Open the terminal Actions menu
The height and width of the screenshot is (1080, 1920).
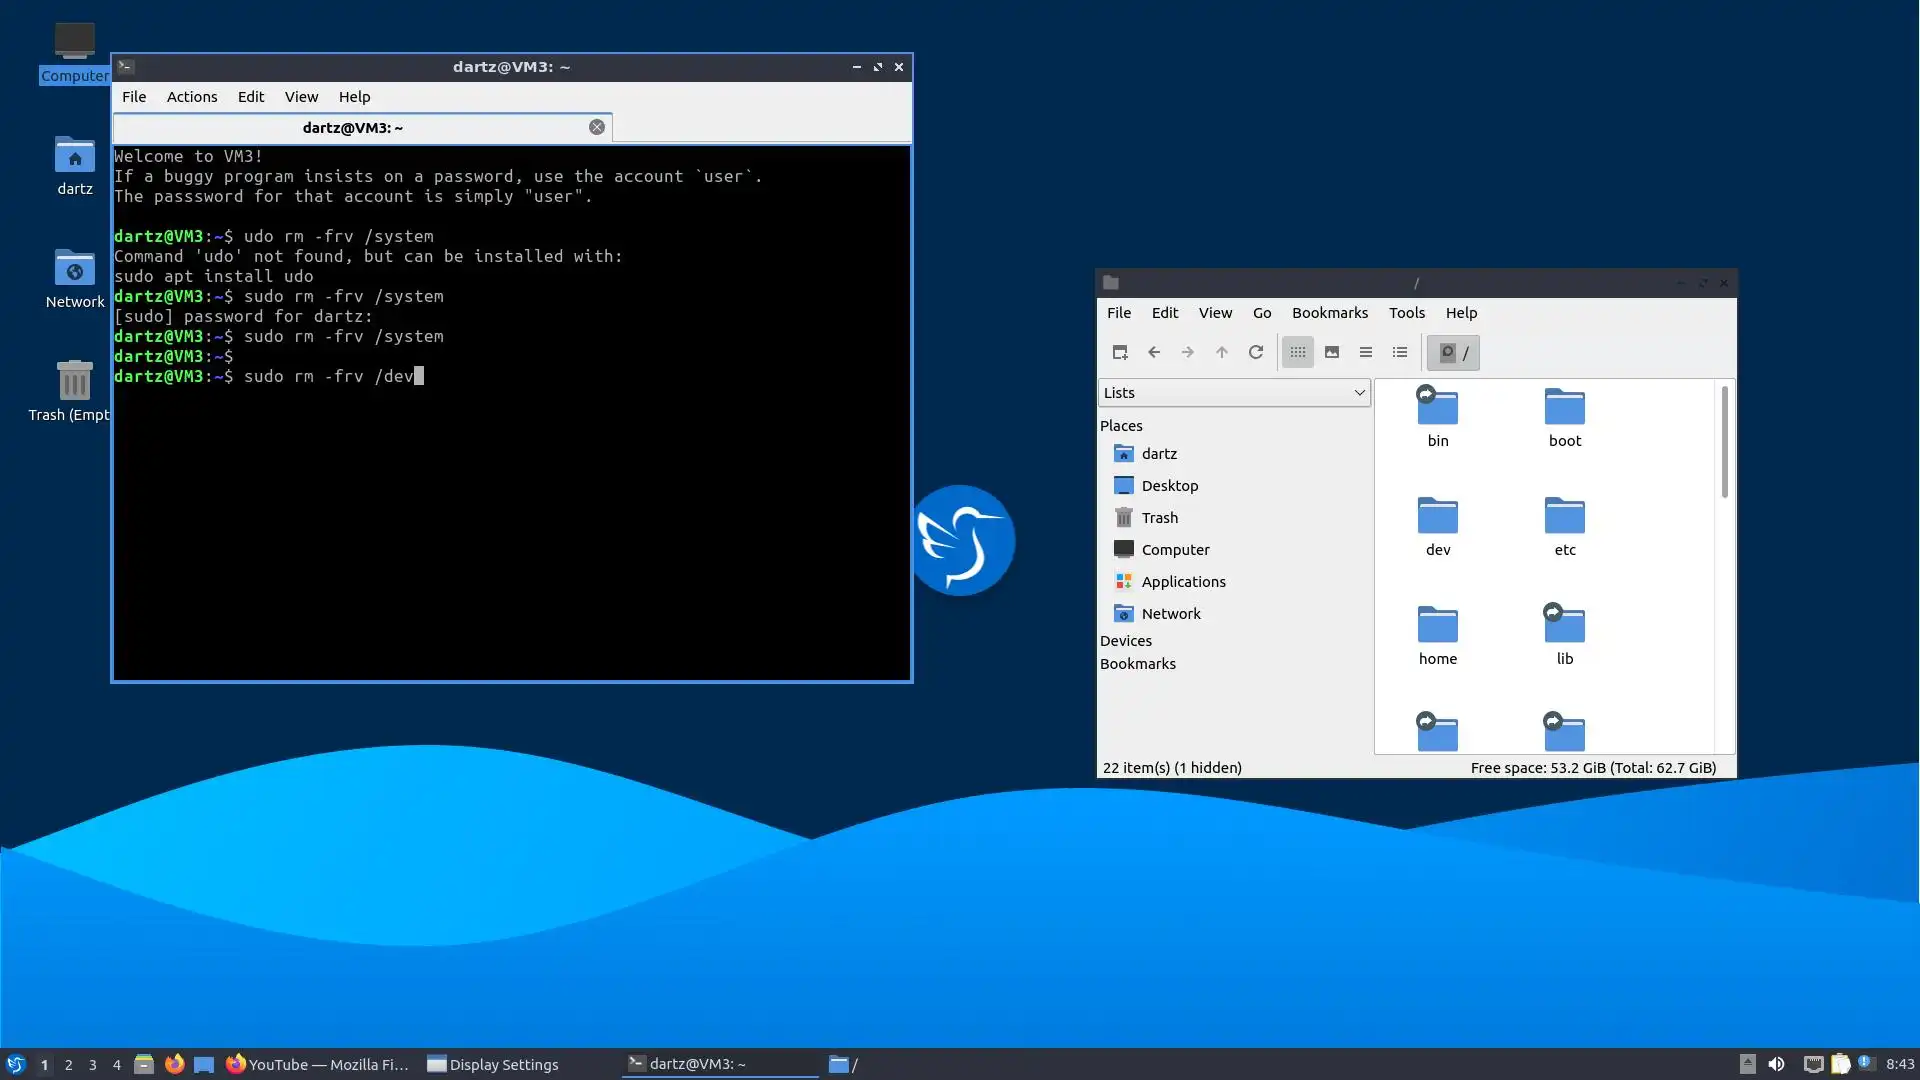click(x=191, y=97)
